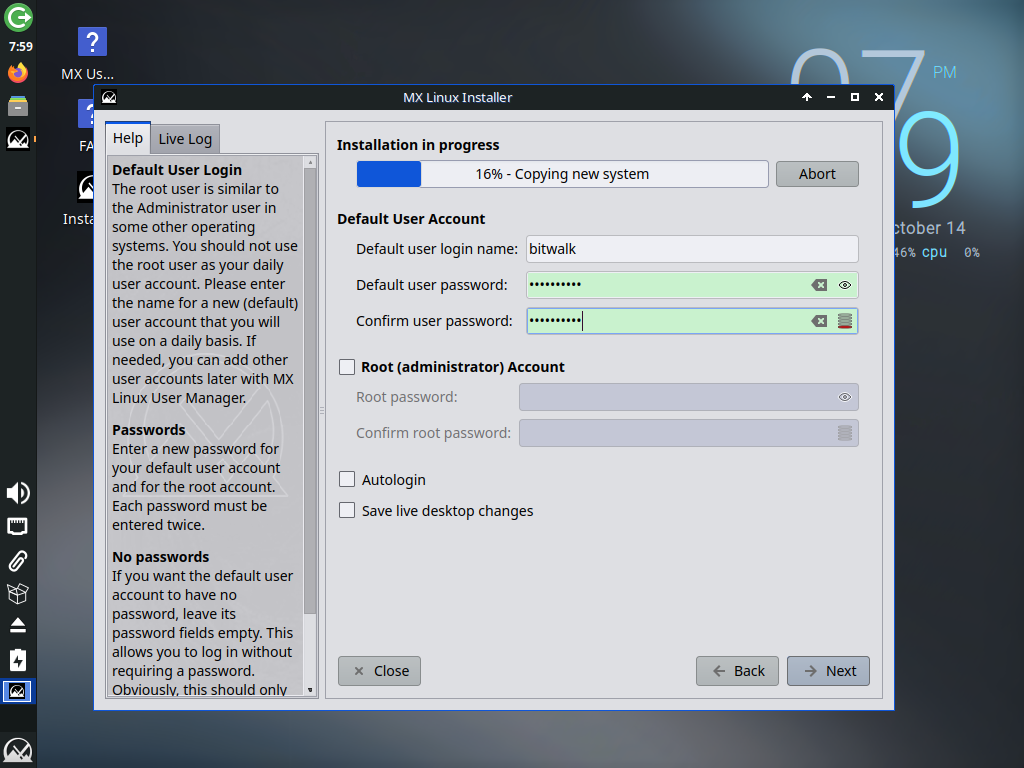1024x768 pixels.
Task: Open the MX User Manual desktop icon
Action: click(x=92, y=54)
